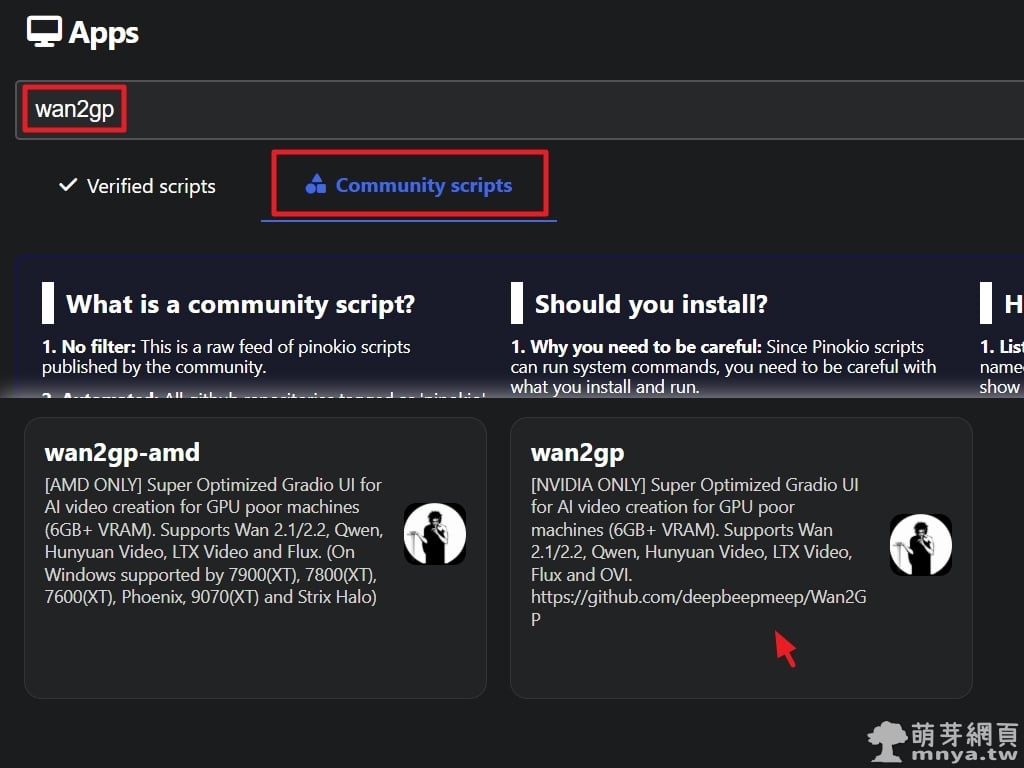Click the 'Should you install?' heading
The height and width of the screenshot is (768, 1024).
651,304
